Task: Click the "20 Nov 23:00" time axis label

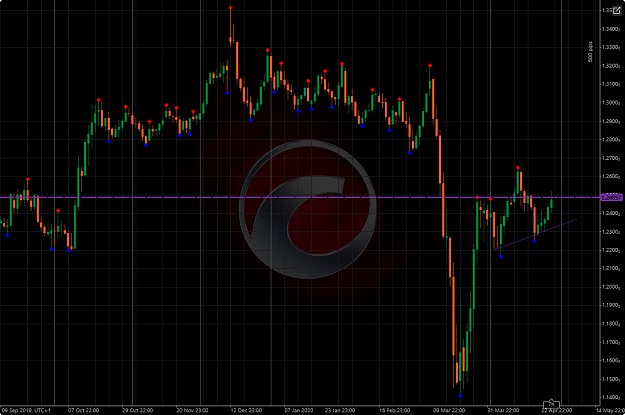Action: (x=192, y=410)
